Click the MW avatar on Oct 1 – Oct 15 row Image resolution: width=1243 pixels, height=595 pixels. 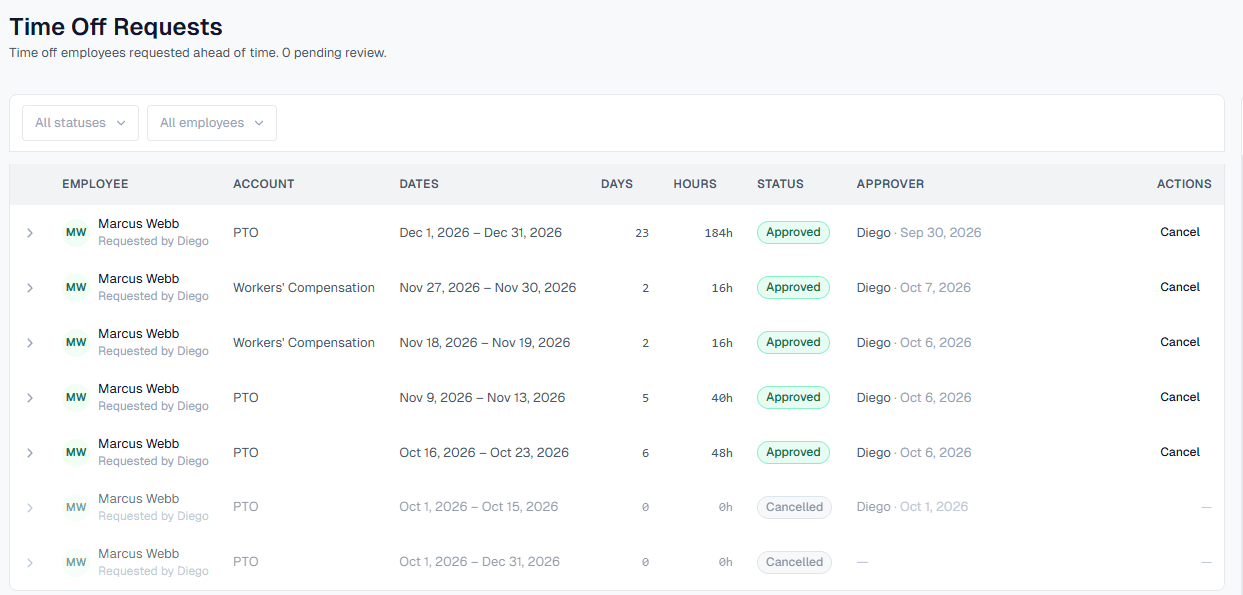(76, 508)
